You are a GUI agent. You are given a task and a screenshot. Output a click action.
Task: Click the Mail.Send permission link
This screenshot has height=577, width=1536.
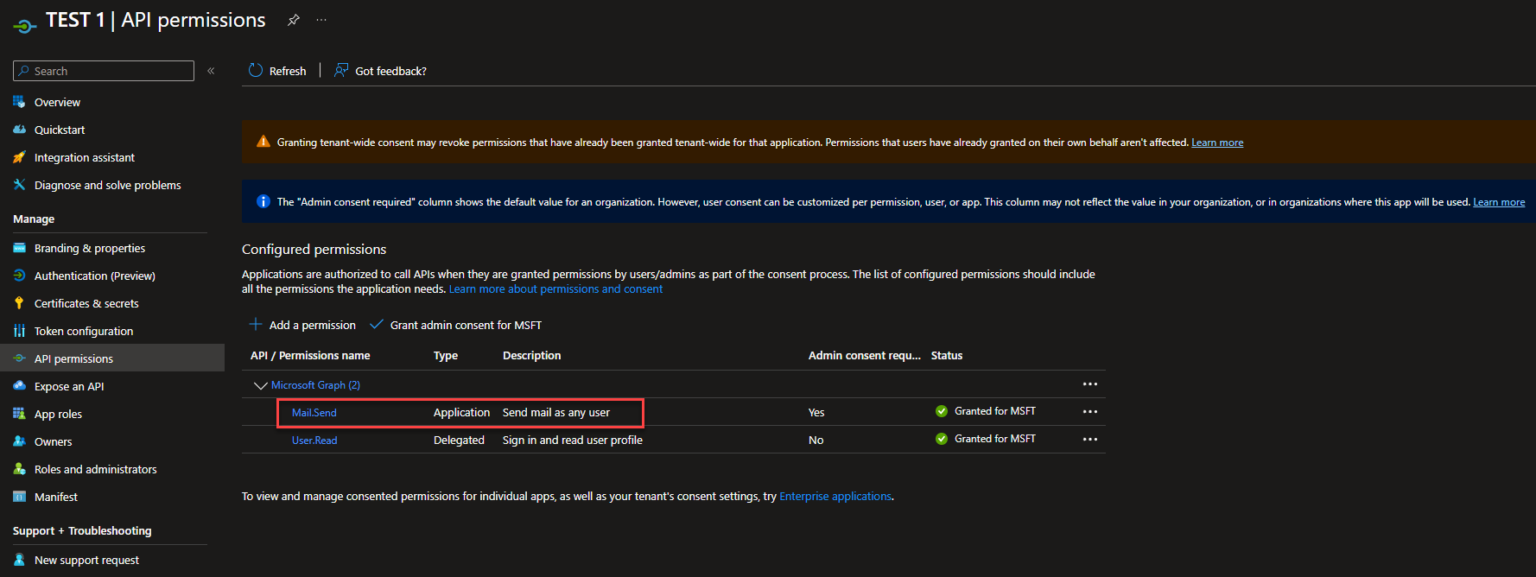click(314, 412)
